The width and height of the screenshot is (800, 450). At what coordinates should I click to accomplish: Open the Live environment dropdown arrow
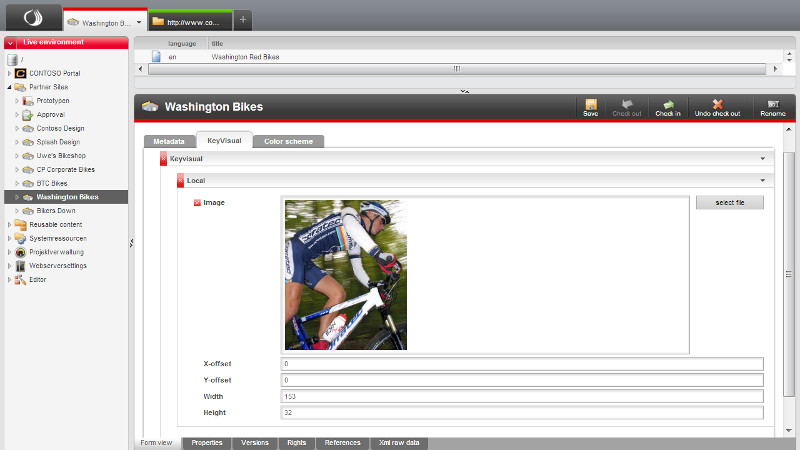[x=10, y=43]
